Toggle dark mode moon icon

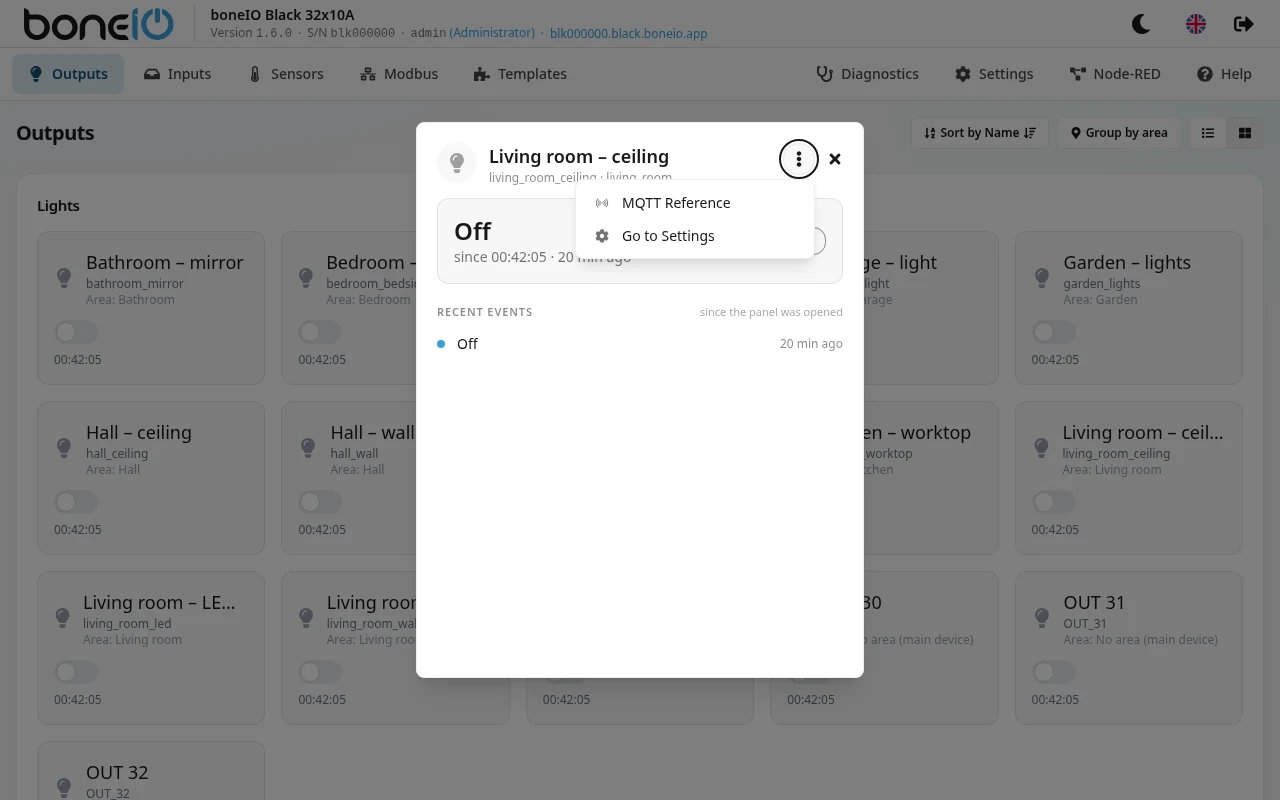(1141, 24)
